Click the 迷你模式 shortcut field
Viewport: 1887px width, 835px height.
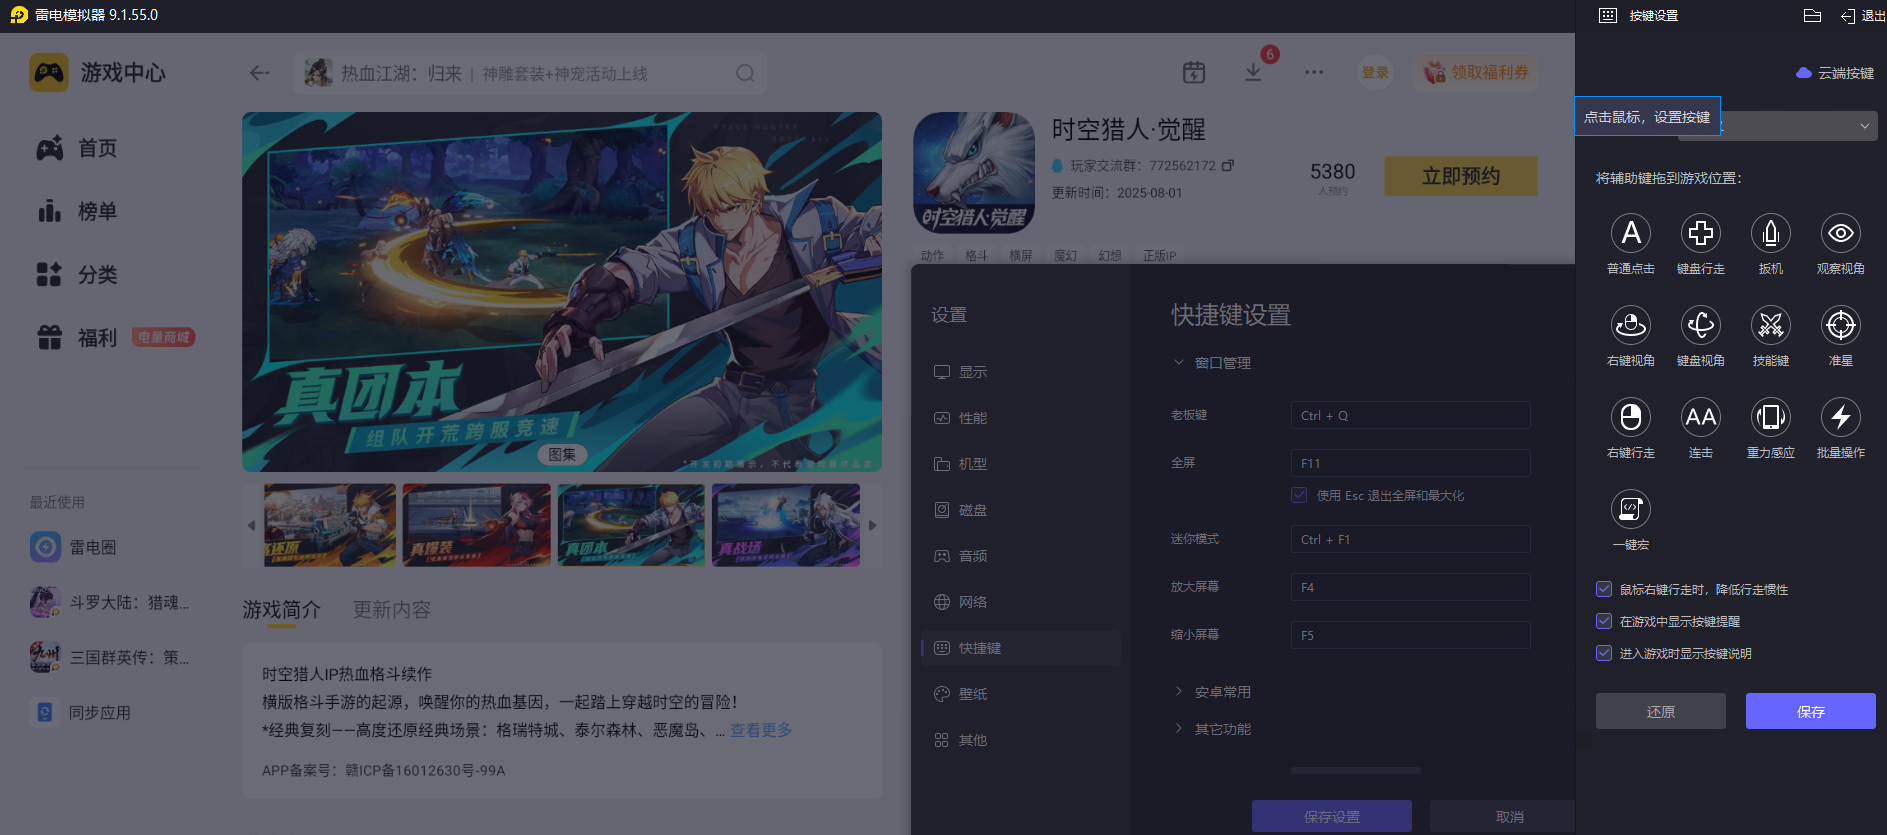1410,539
